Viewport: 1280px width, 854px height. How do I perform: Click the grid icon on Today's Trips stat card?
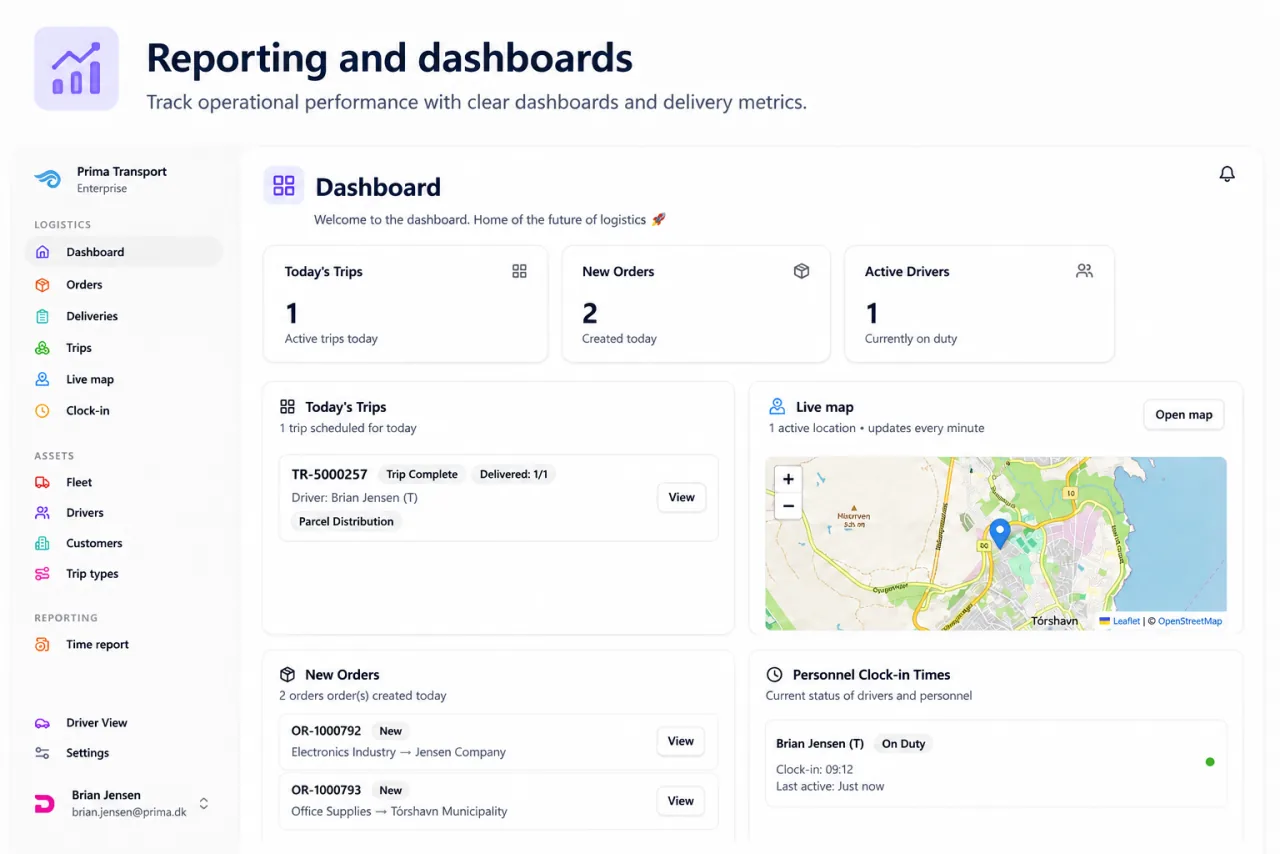(x=519, y=271)
